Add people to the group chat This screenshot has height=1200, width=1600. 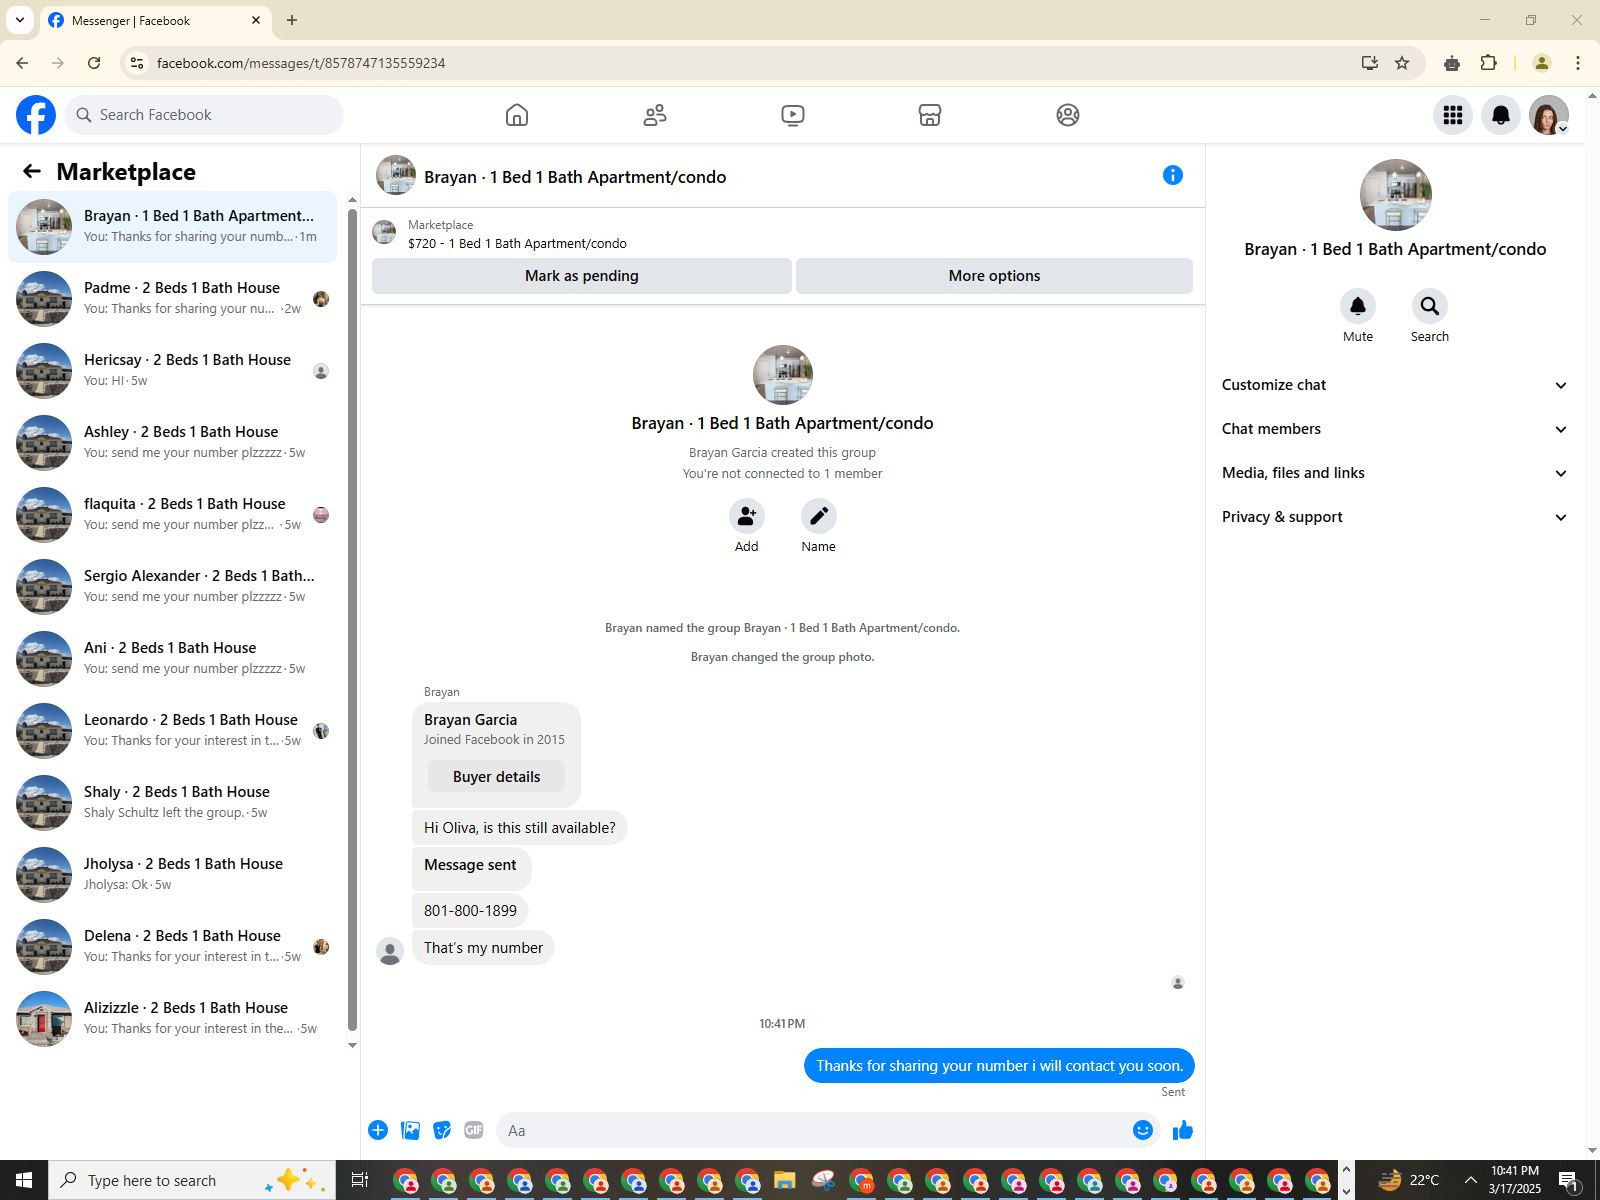coord(747,516)
